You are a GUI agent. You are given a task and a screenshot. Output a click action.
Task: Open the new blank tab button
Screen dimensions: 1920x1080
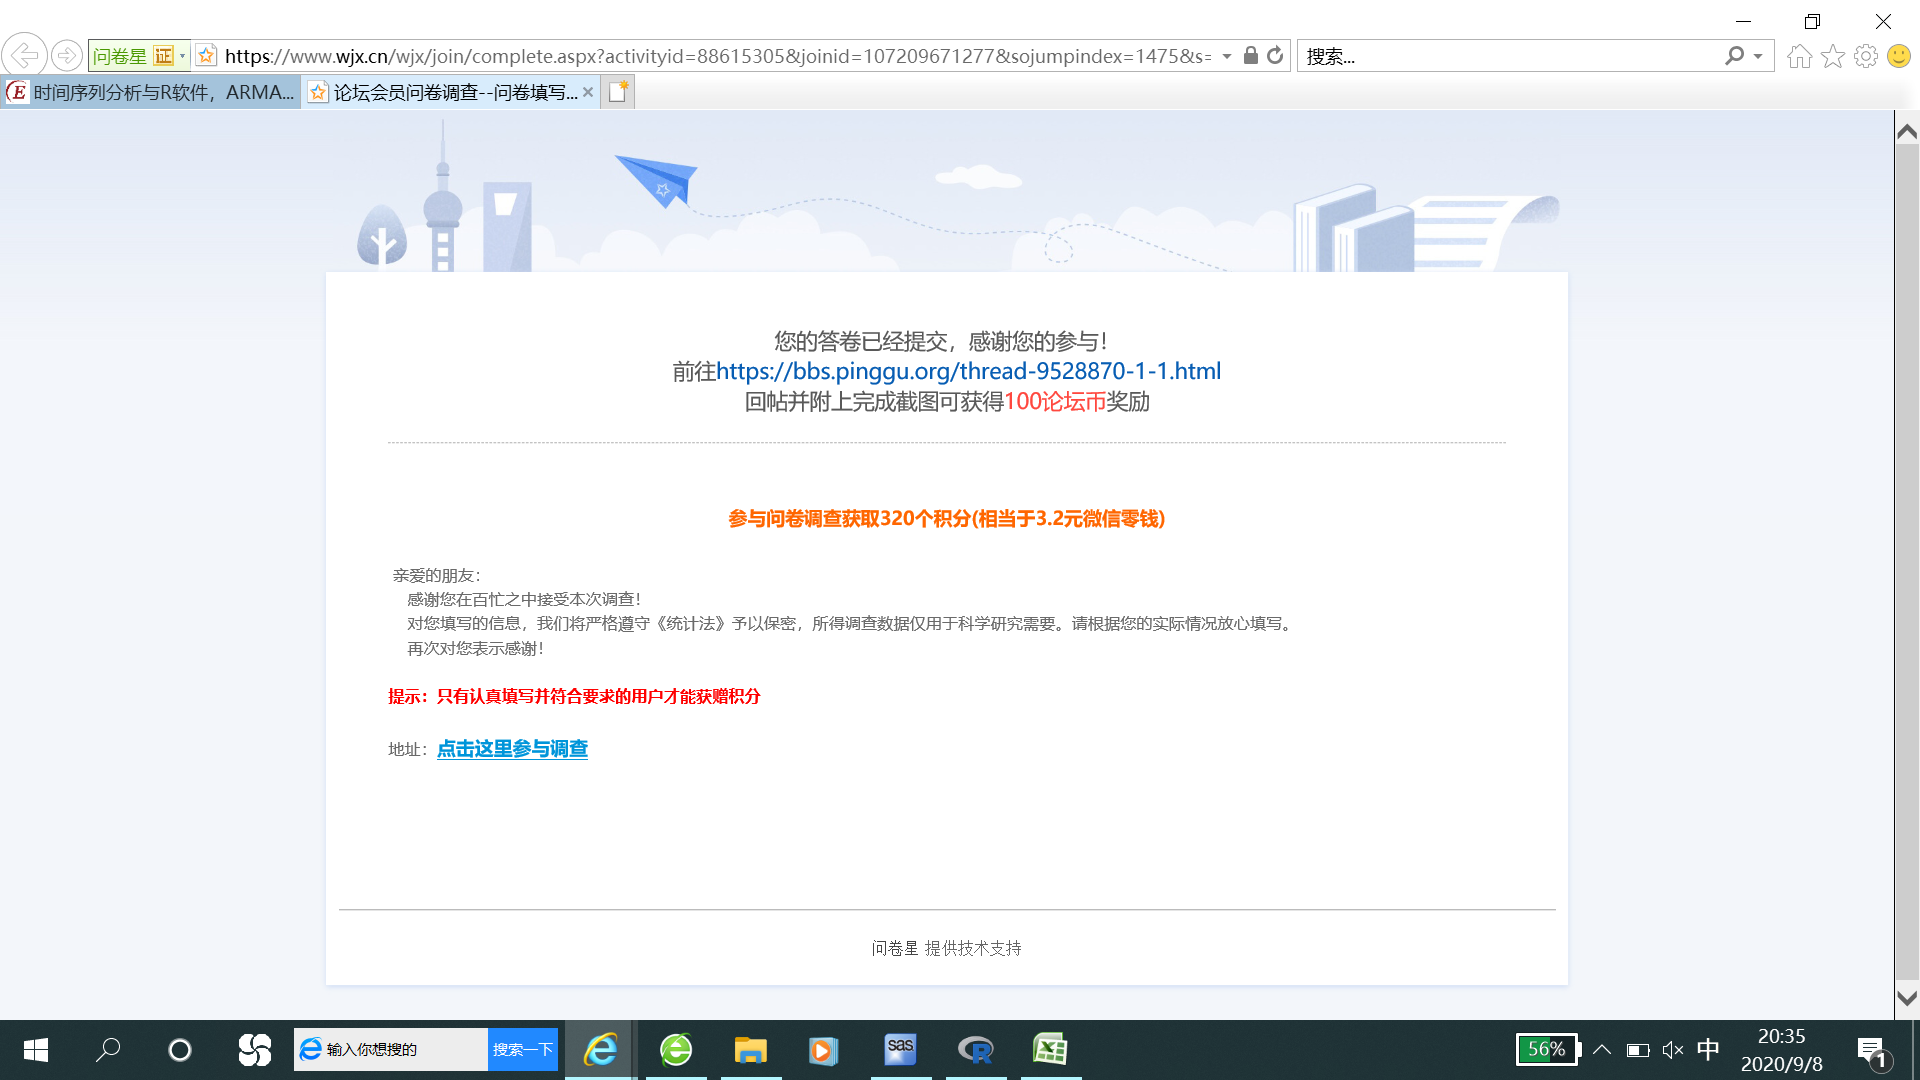[618, 92]
